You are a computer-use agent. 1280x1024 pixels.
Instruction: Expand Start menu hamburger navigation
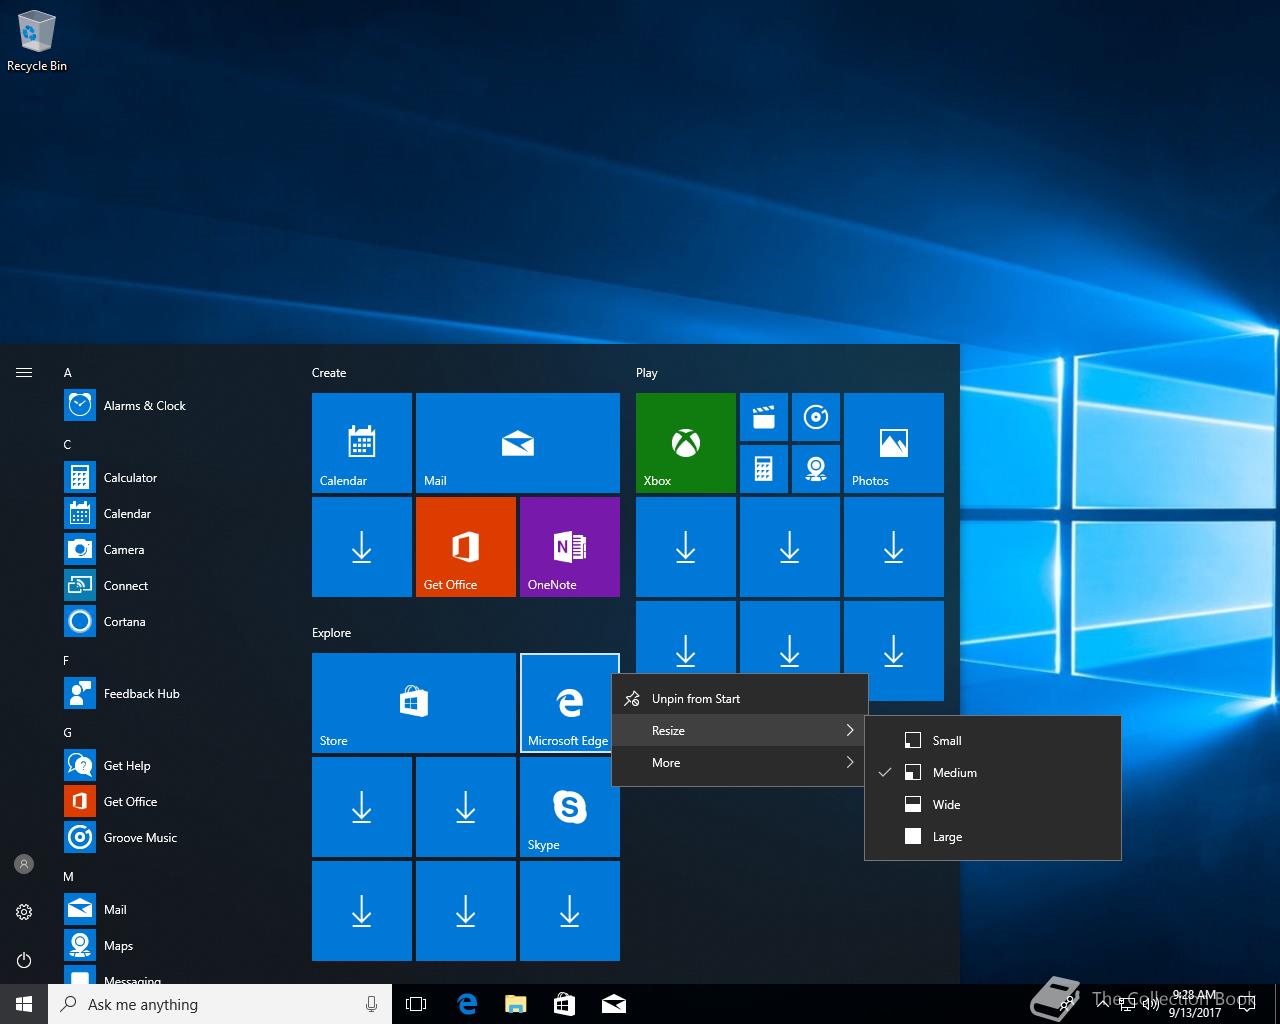[x=24, y=373]
